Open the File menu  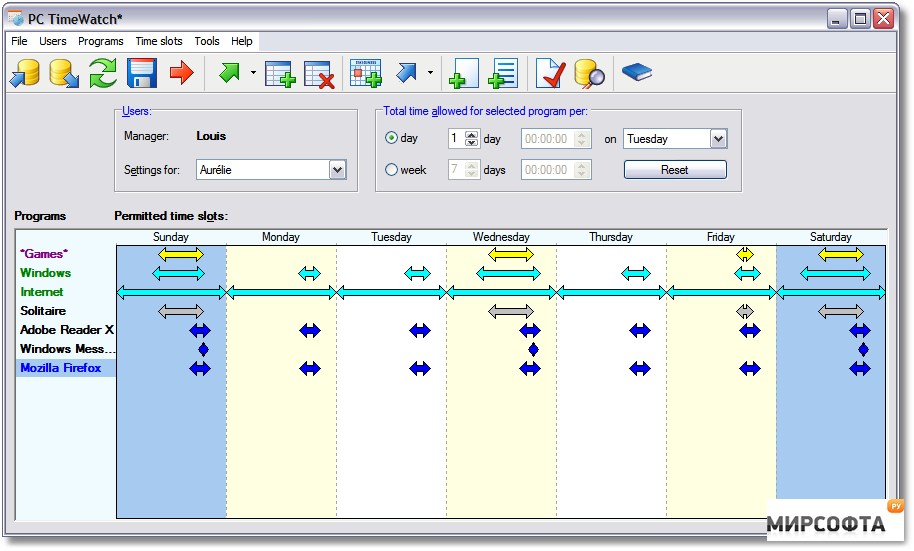(x=19, y=41)
